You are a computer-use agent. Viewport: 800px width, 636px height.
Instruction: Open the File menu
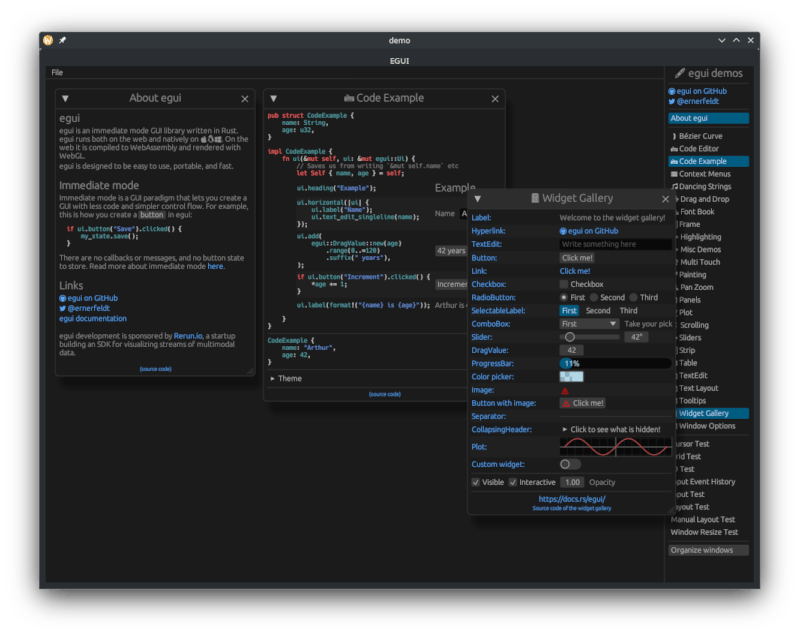coord(57,72)
